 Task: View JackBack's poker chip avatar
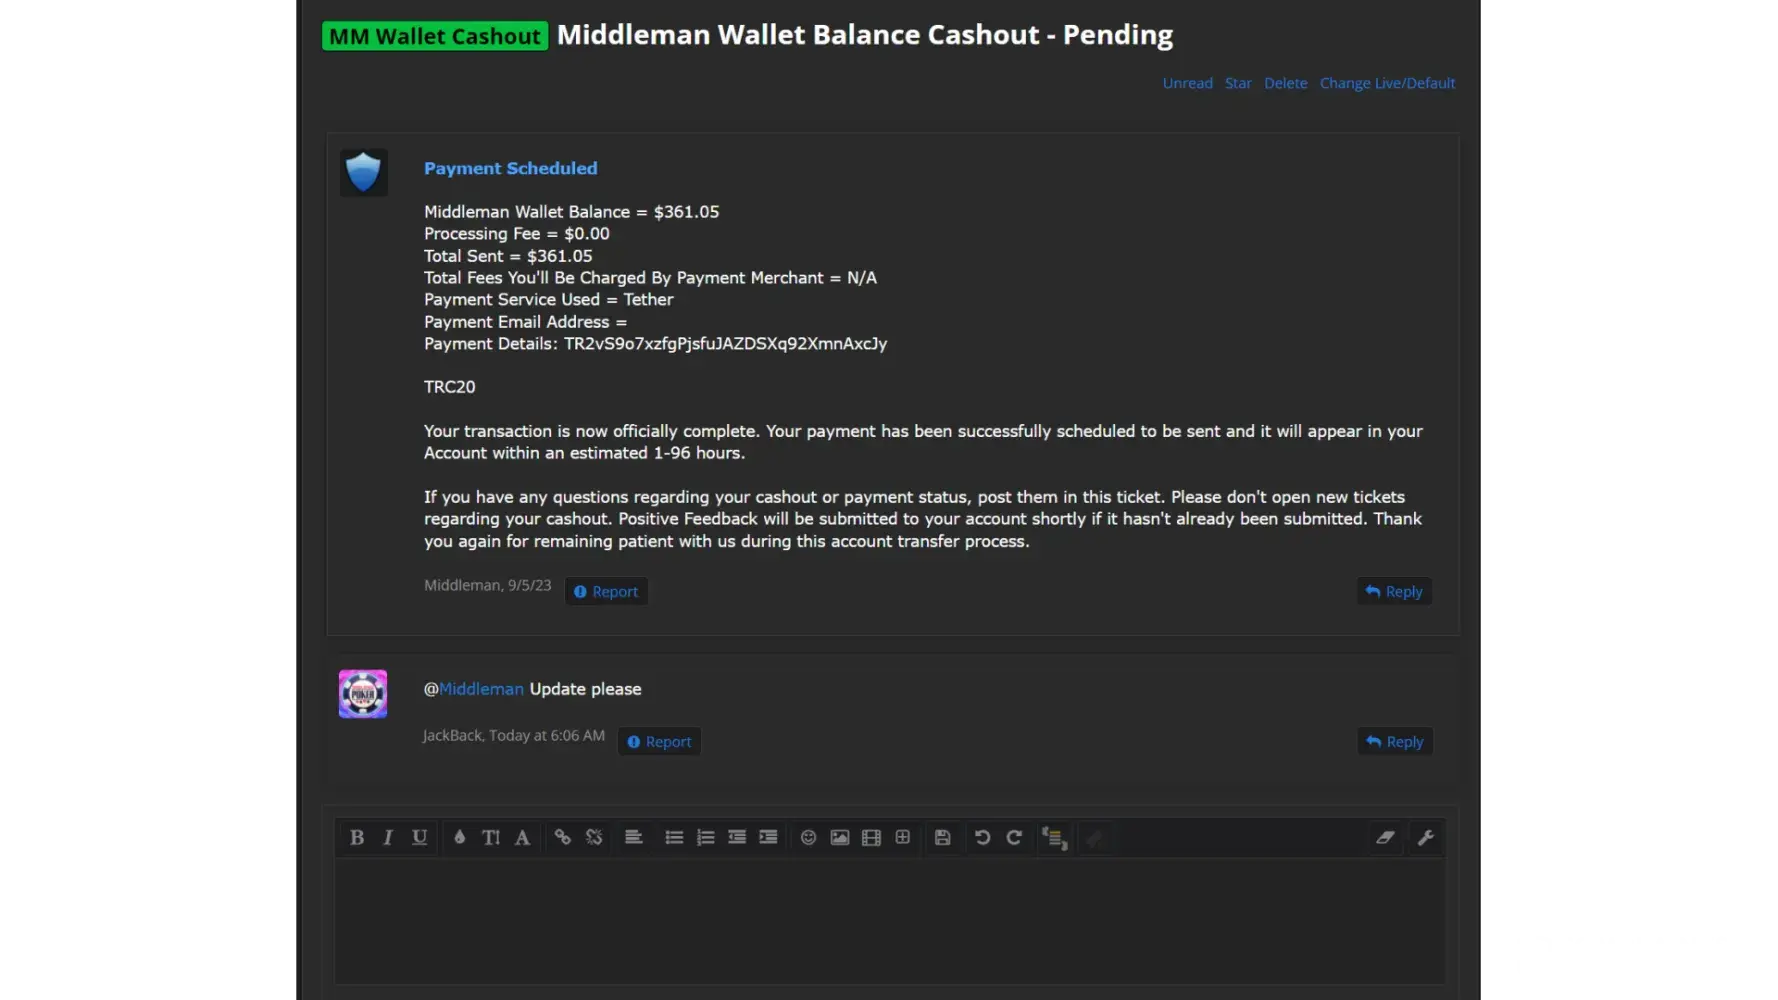(363, 694)
